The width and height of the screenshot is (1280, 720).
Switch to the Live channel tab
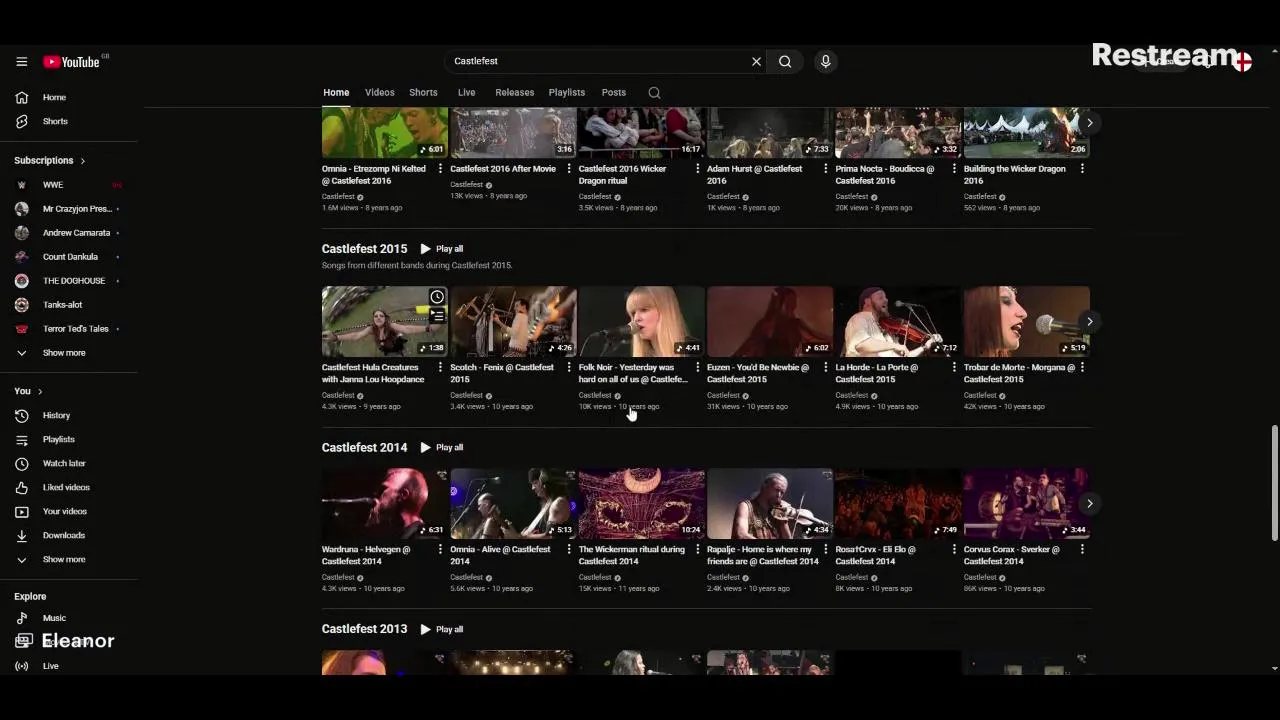[466, 92]
